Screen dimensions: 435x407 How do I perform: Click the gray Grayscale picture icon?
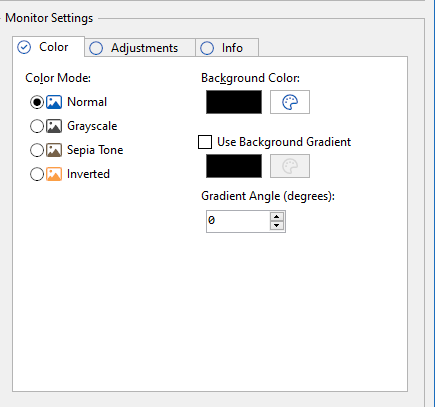click(54, 126)
